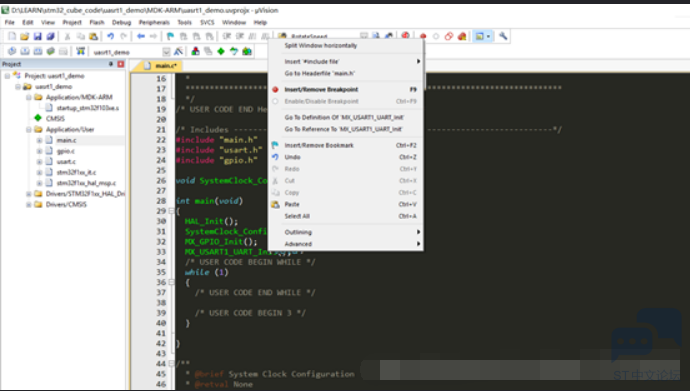Open the SVCS menu
The height and width of the screenshot is (391, 690).
coord(207,22)
